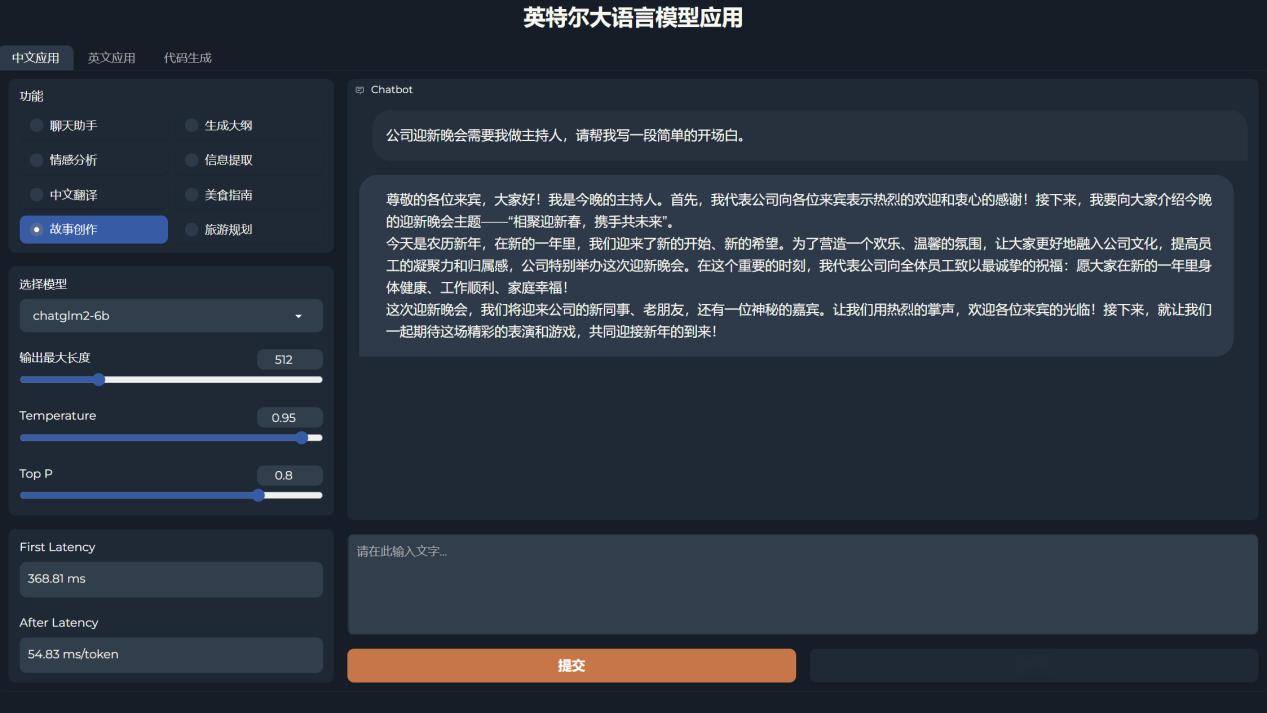Click the After Latency label
Screen dimensions: 1267x713
(x=59, y=623)
